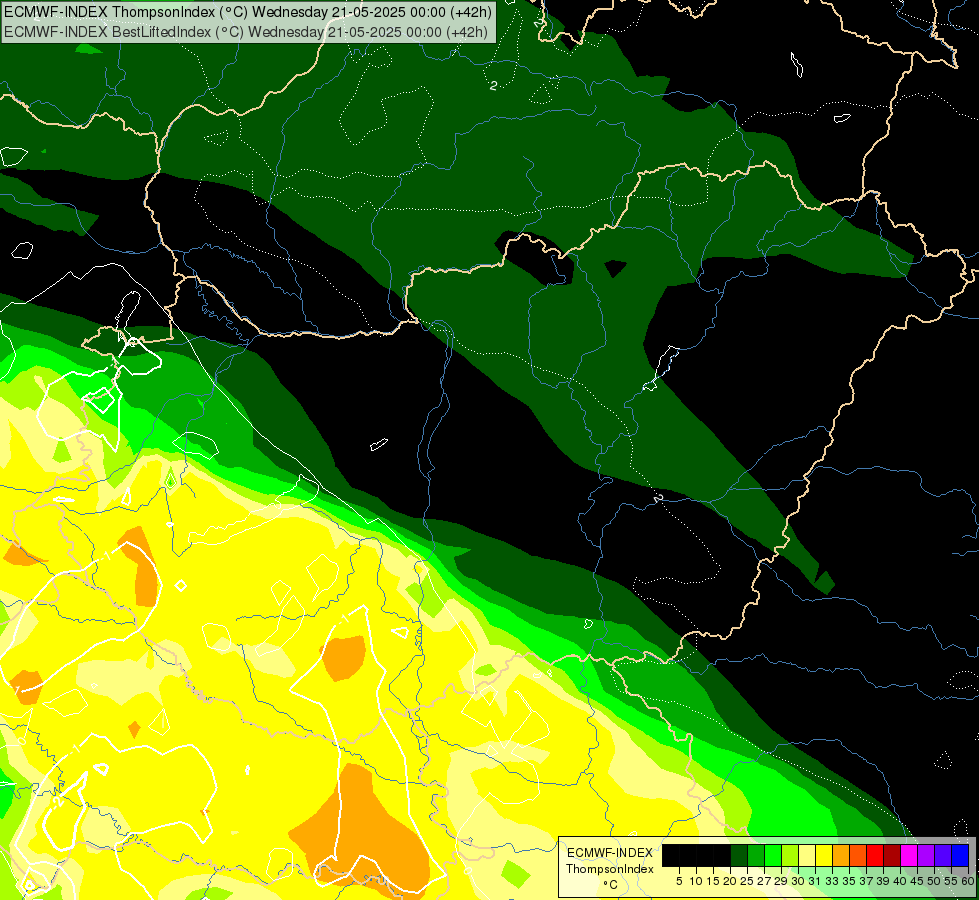979x900 pixels.
Task: Select the lime 29–30 legend swatch
Action: (x=790, y=855)
